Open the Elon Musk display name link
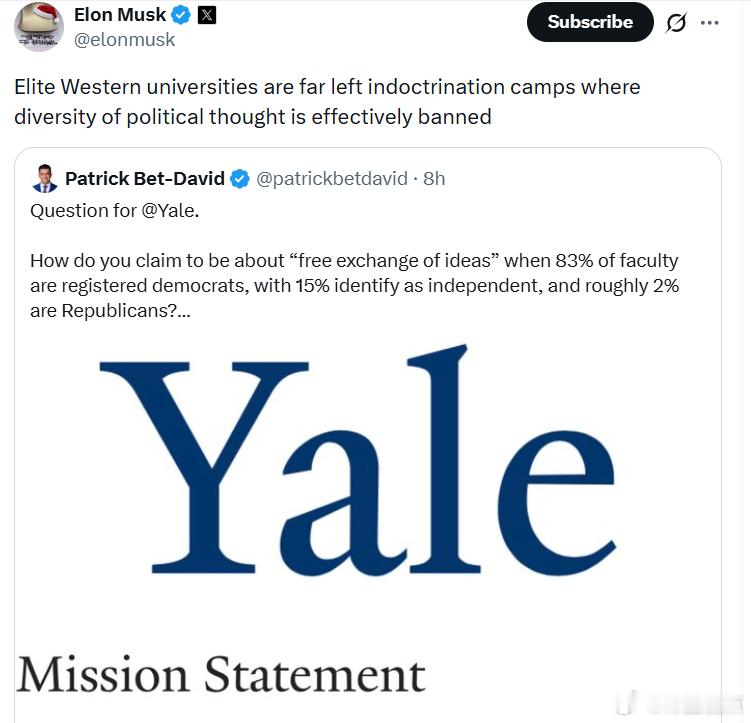 pyautogui.click(x=120, y=16)
